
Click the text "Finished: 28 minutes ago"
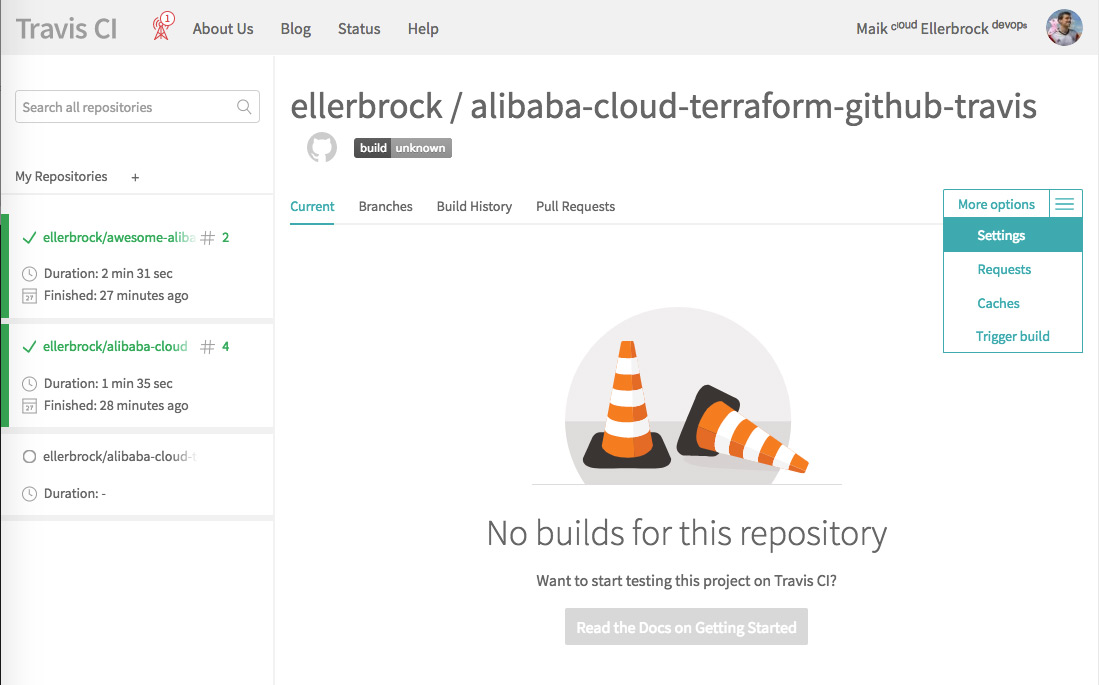(x=116, y=406)
